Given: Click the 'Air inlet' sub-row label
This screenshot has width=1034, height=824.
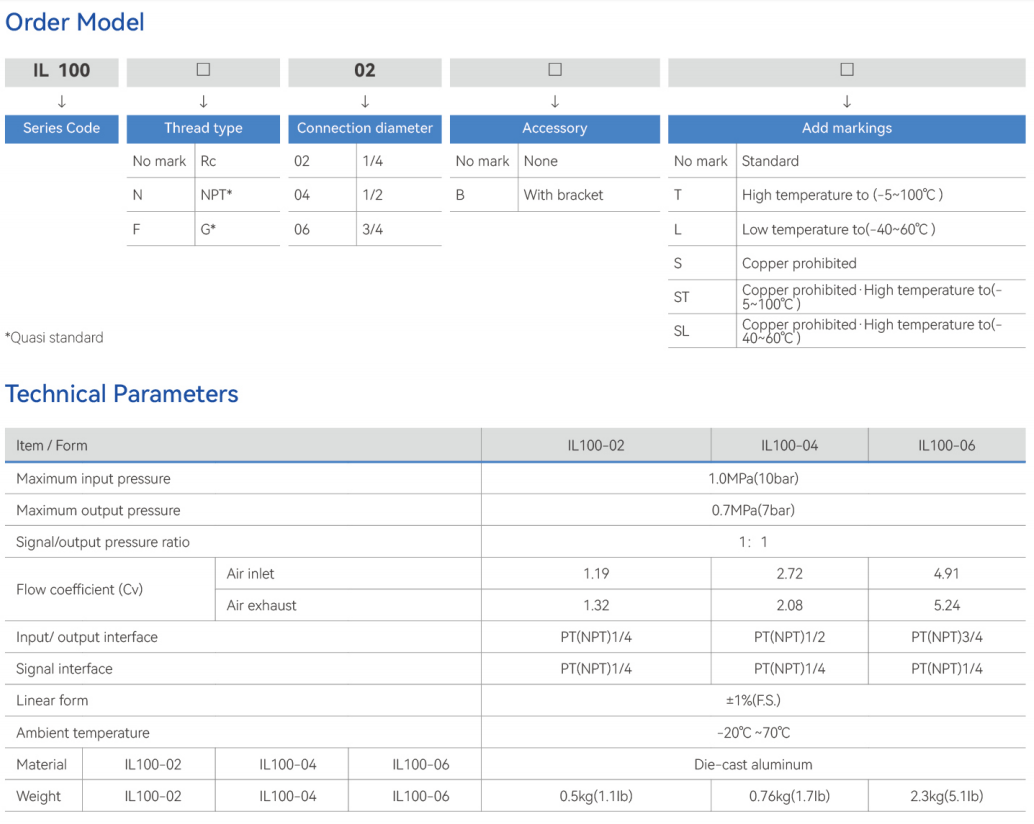Looking at the screenshot, I should pos(251,574).
